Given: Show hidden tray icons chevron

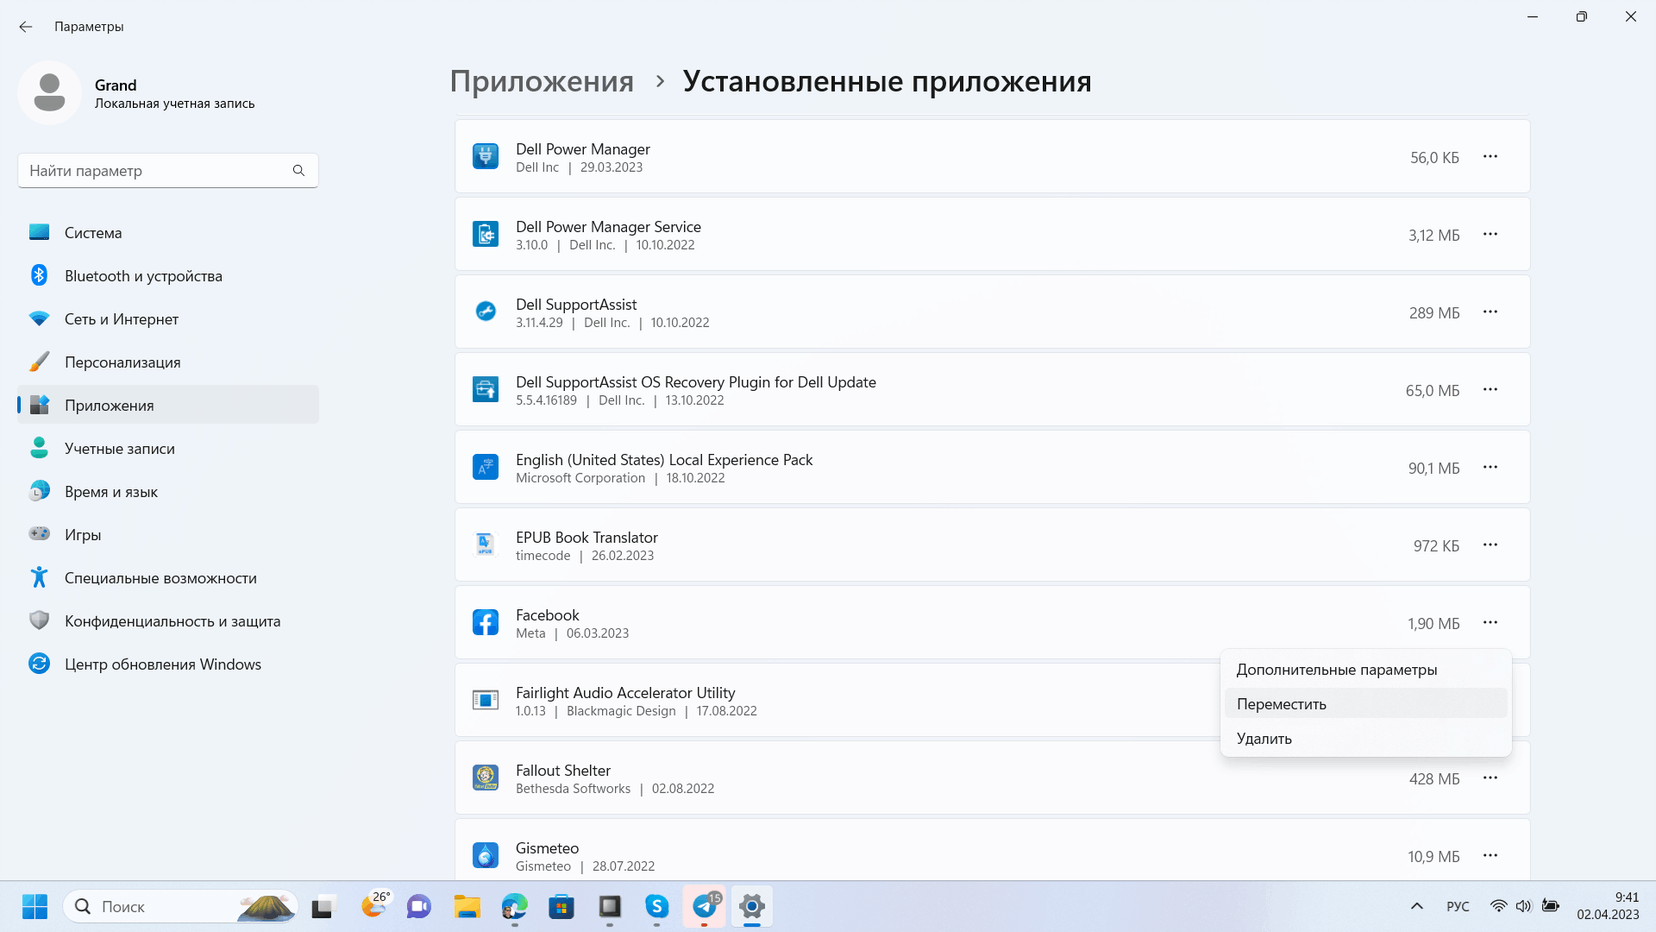Looking at the screenshot, I should 1416,906.
